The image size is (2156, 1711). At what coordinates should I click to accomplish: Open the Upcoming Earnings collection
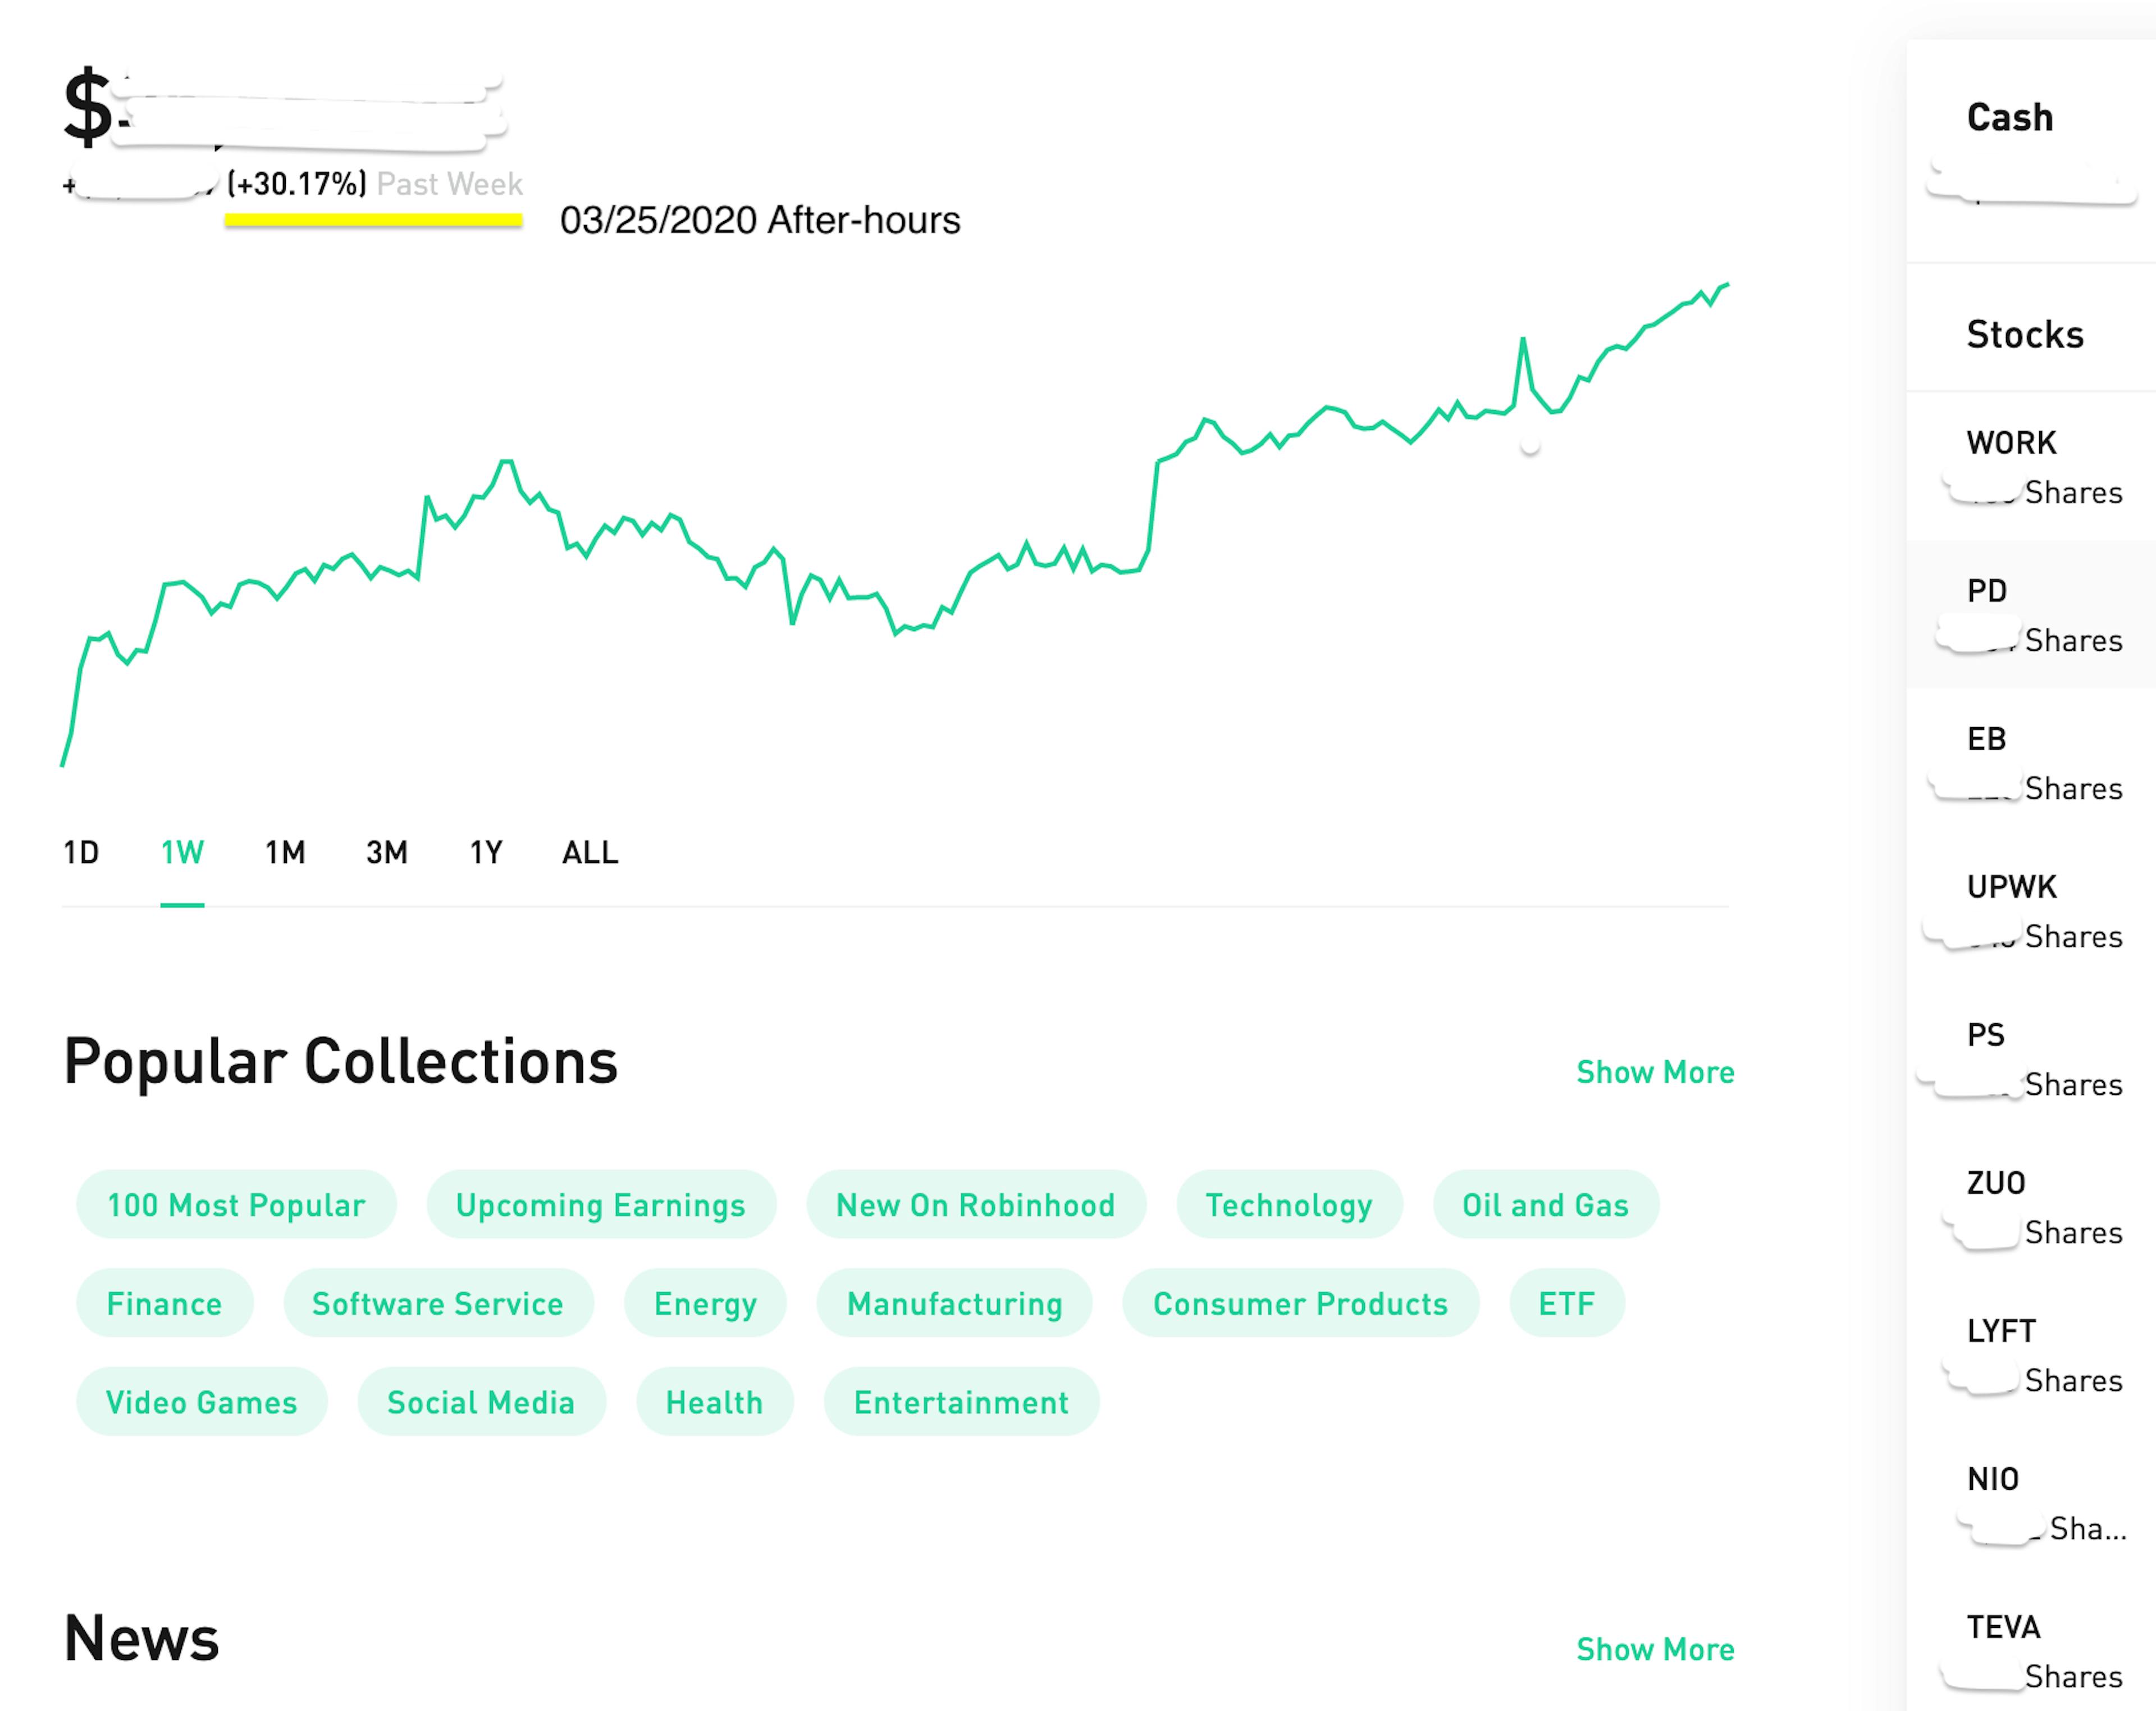(x=601, y=1205)
